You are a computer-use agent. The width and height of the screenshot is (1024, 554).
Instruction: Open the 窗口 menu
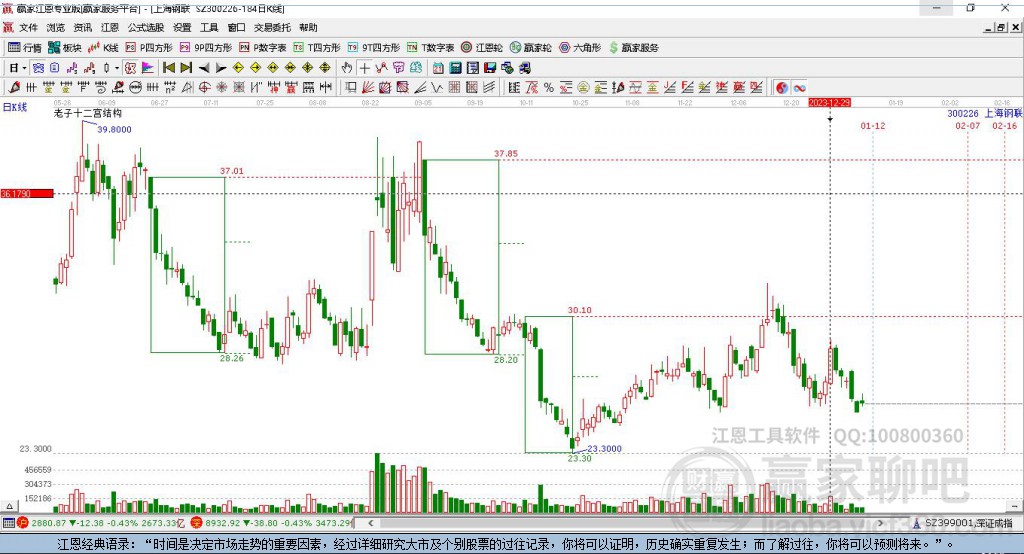click(236, 27)
